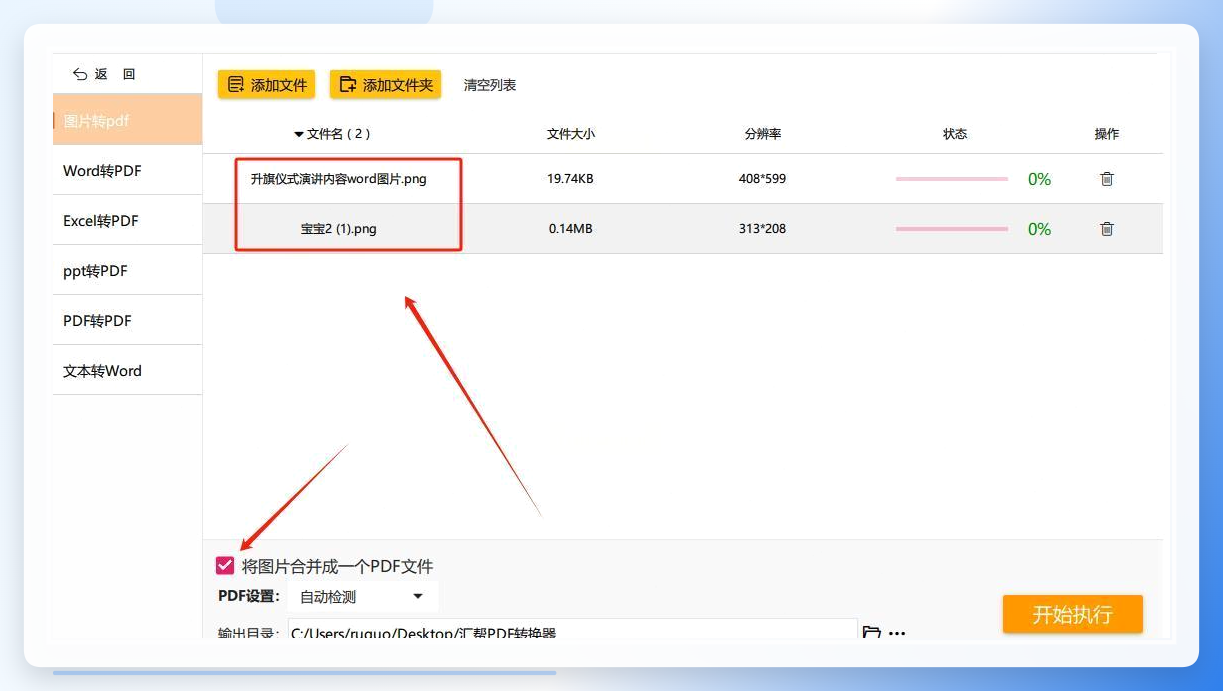Click the 文件大小 column header
1223x691 pixels.
571,134
